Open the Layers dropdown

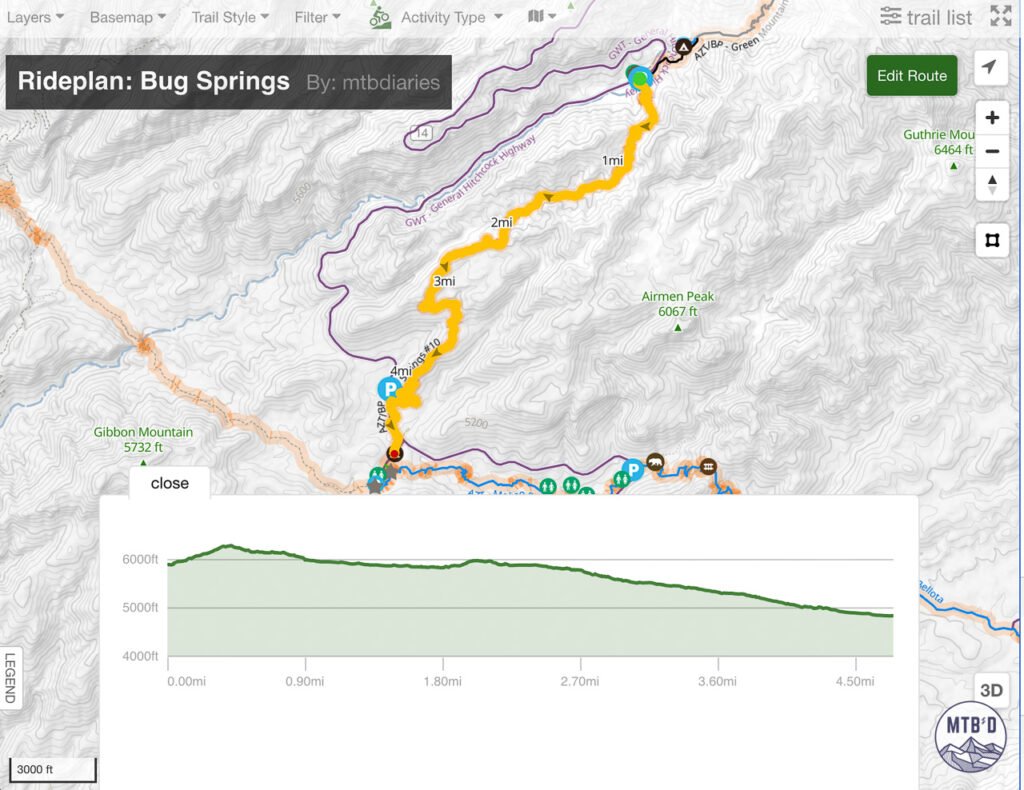[x=33, y=16]
